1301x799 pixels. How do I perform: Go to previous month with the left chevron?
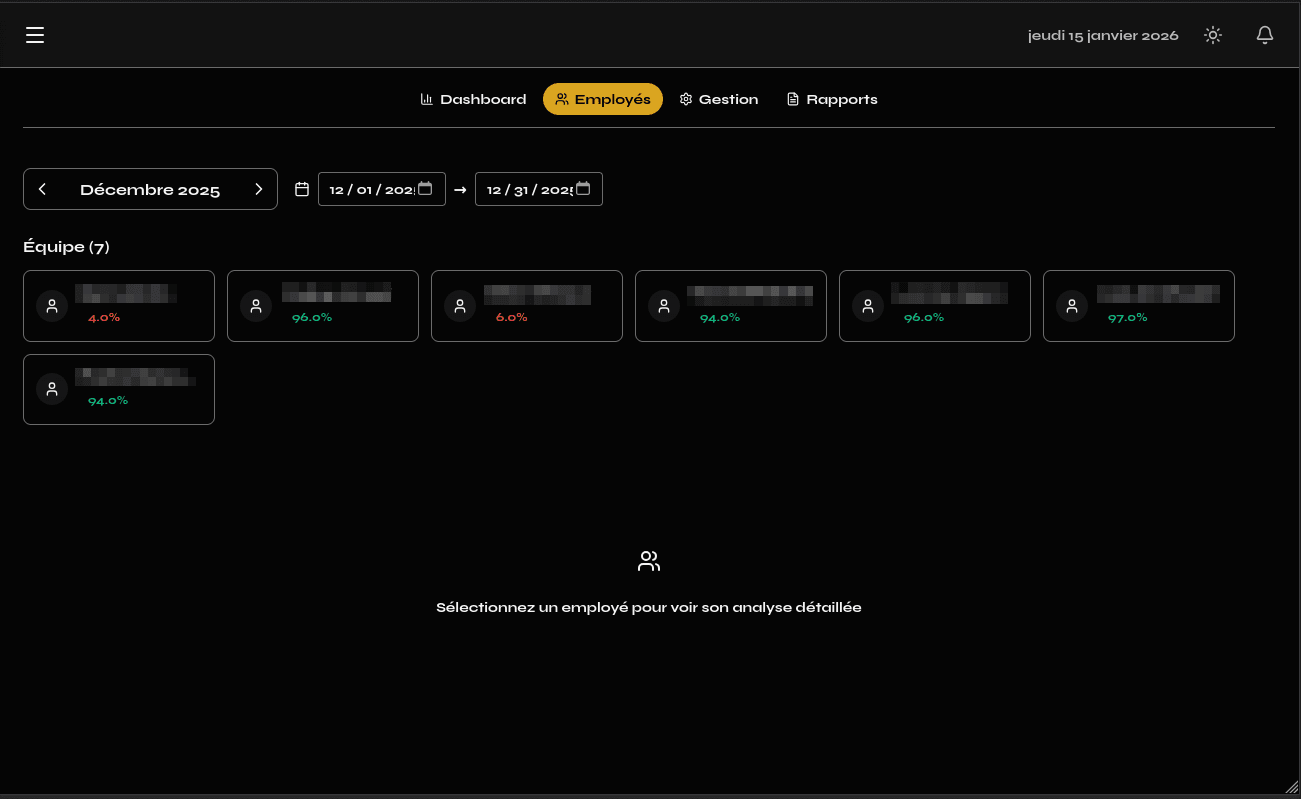42,189
